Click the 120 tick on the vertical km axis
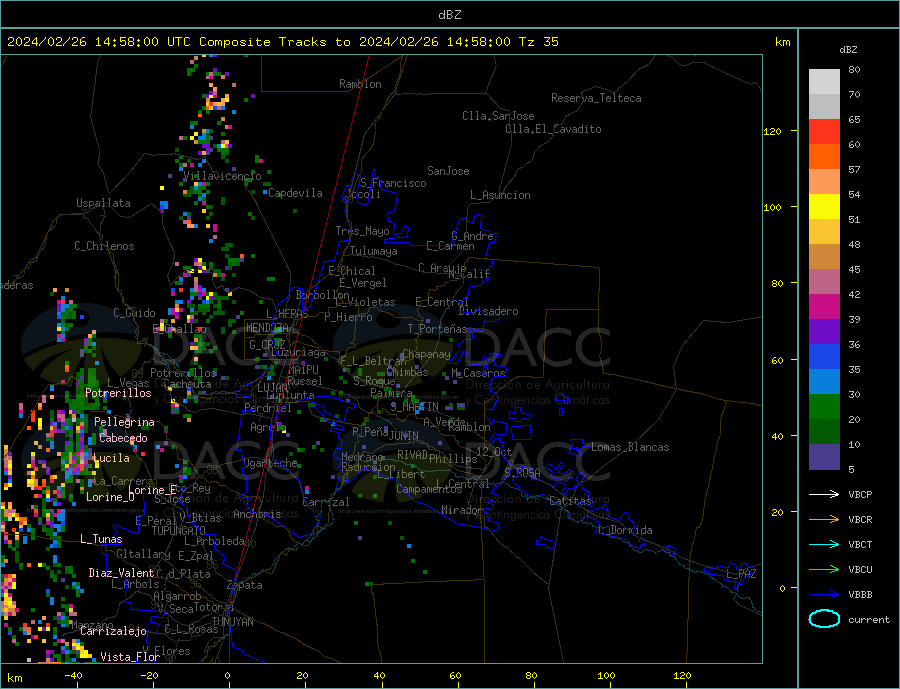Image resolution: width=900 pixels, height=689 pixels. click(773, 131)
